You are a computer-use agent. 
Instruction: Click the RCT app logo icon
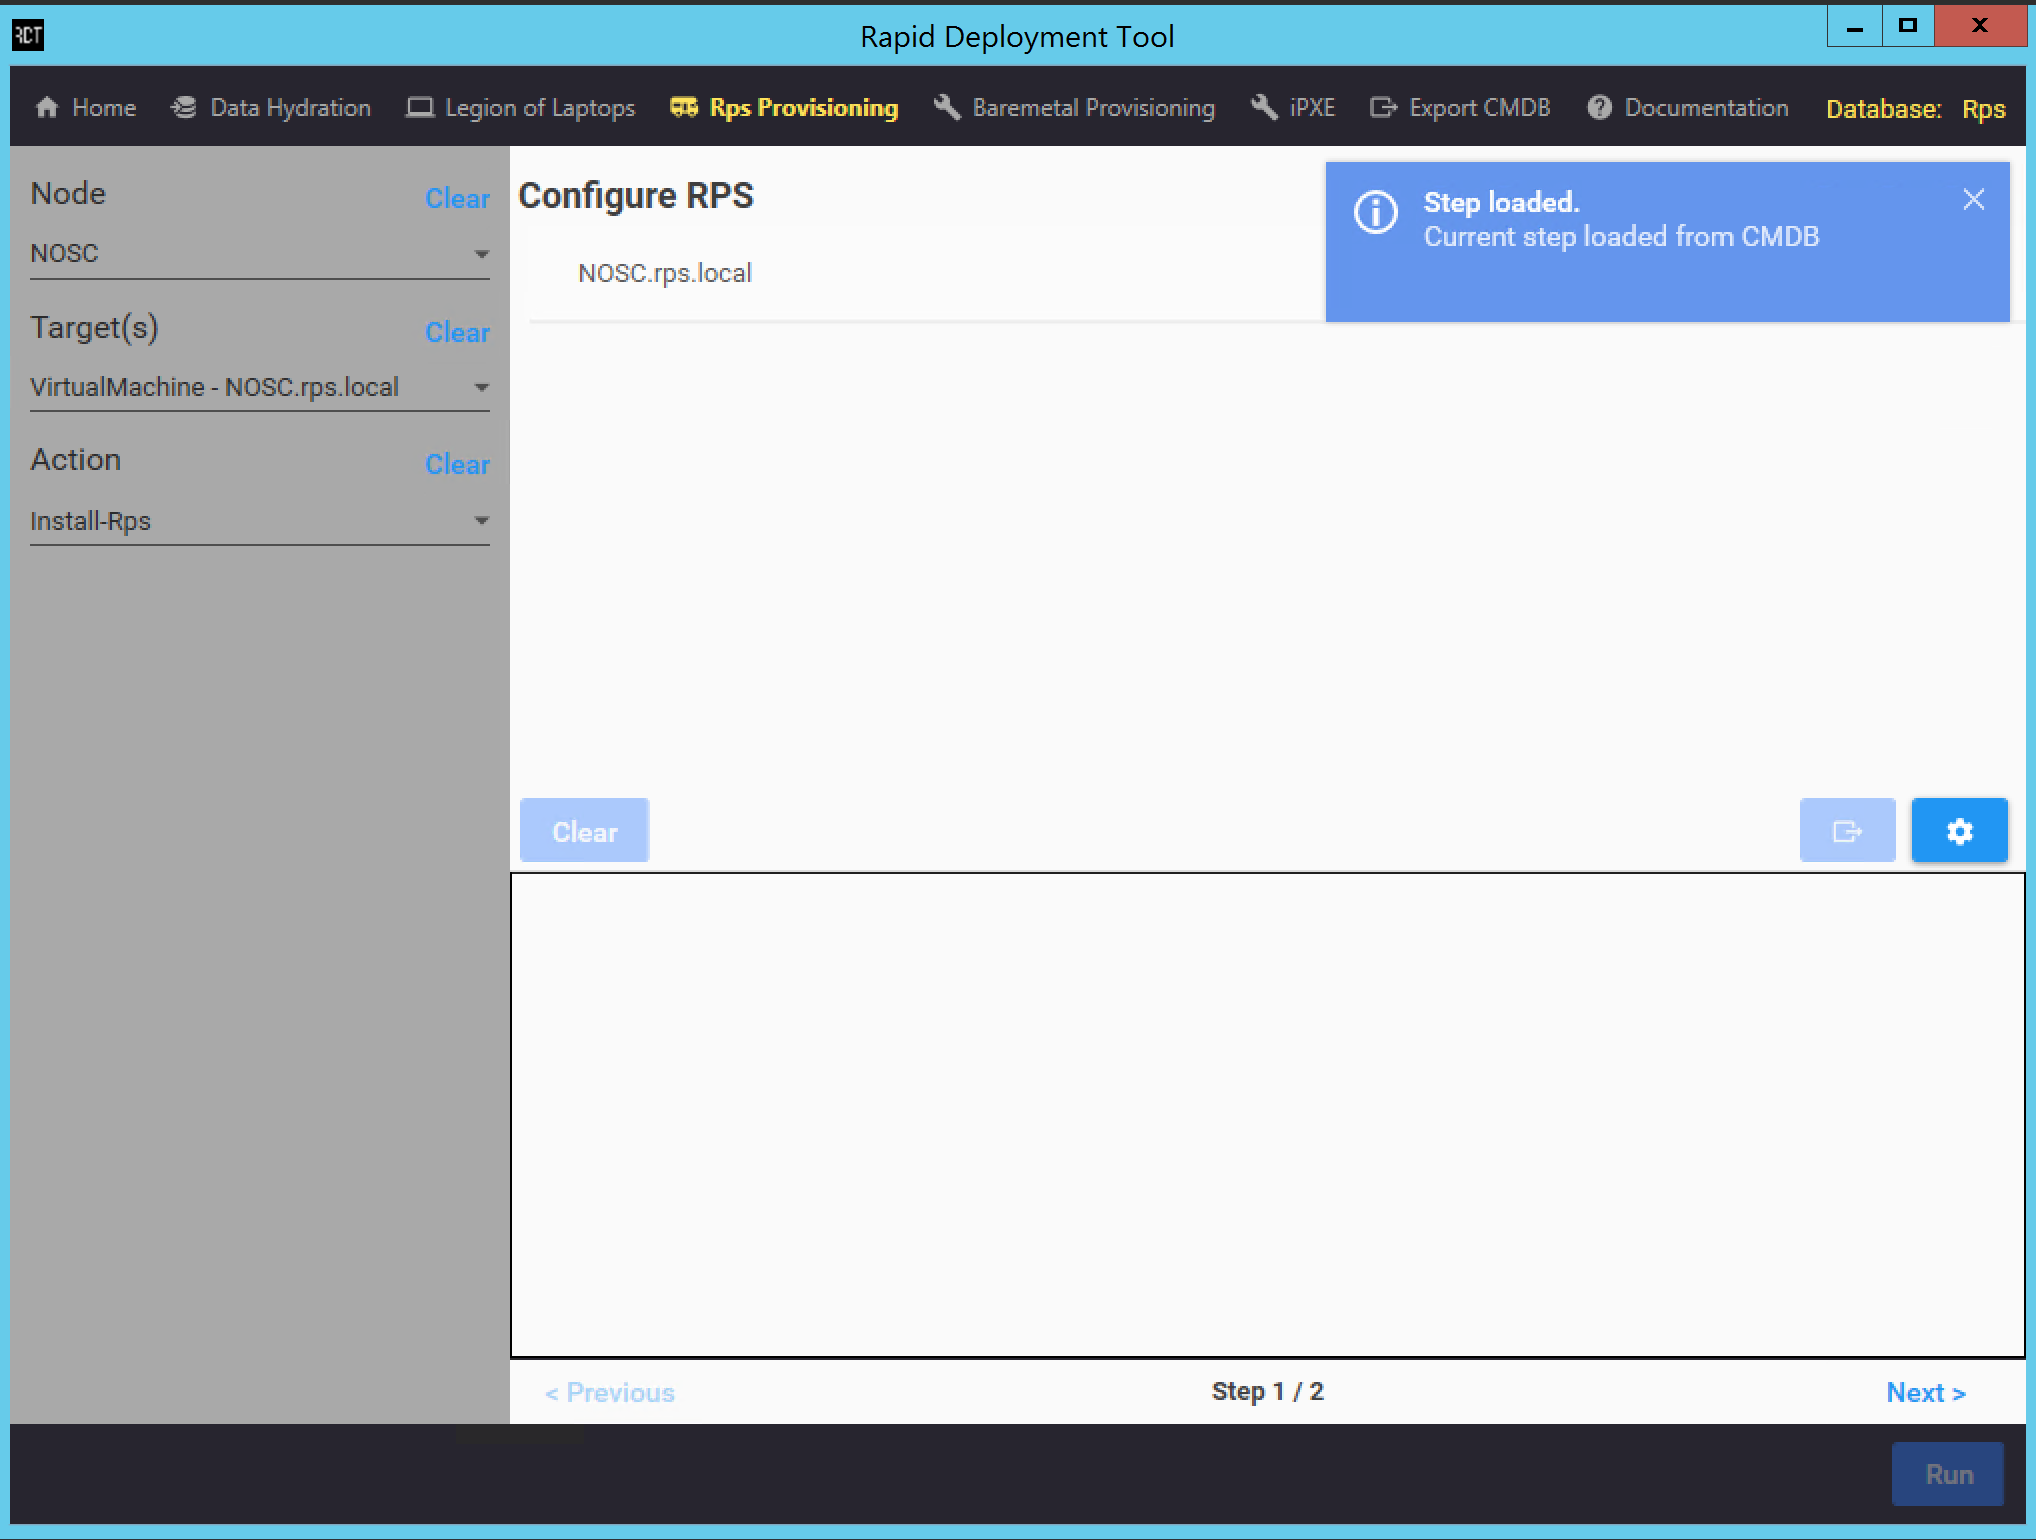tap(28, 36)
